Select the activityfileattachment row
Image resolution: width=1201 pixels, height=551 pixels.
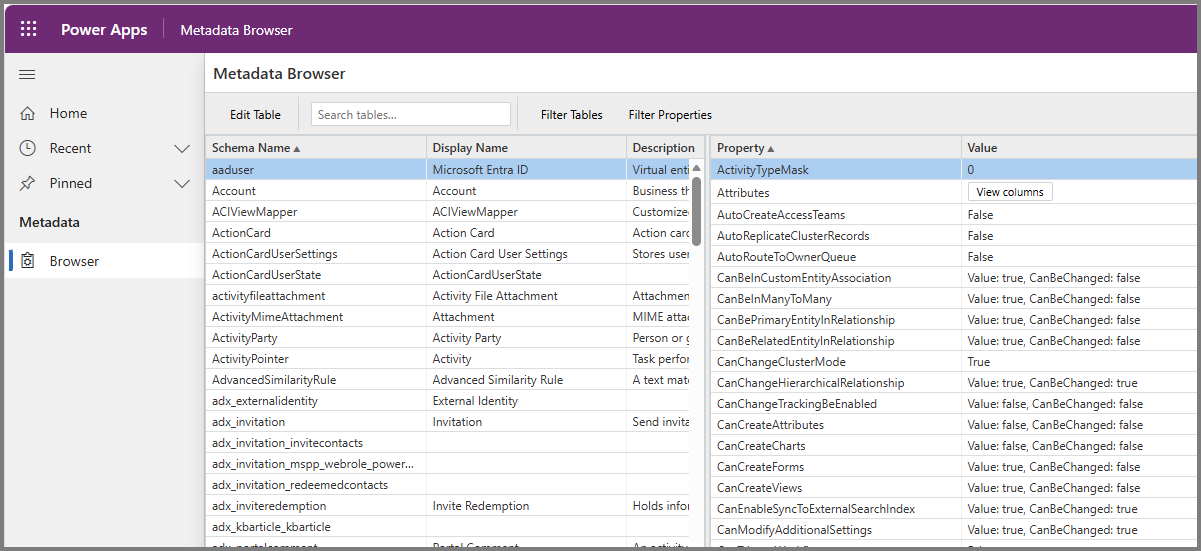pyautogui.click(x=447, y=296)
